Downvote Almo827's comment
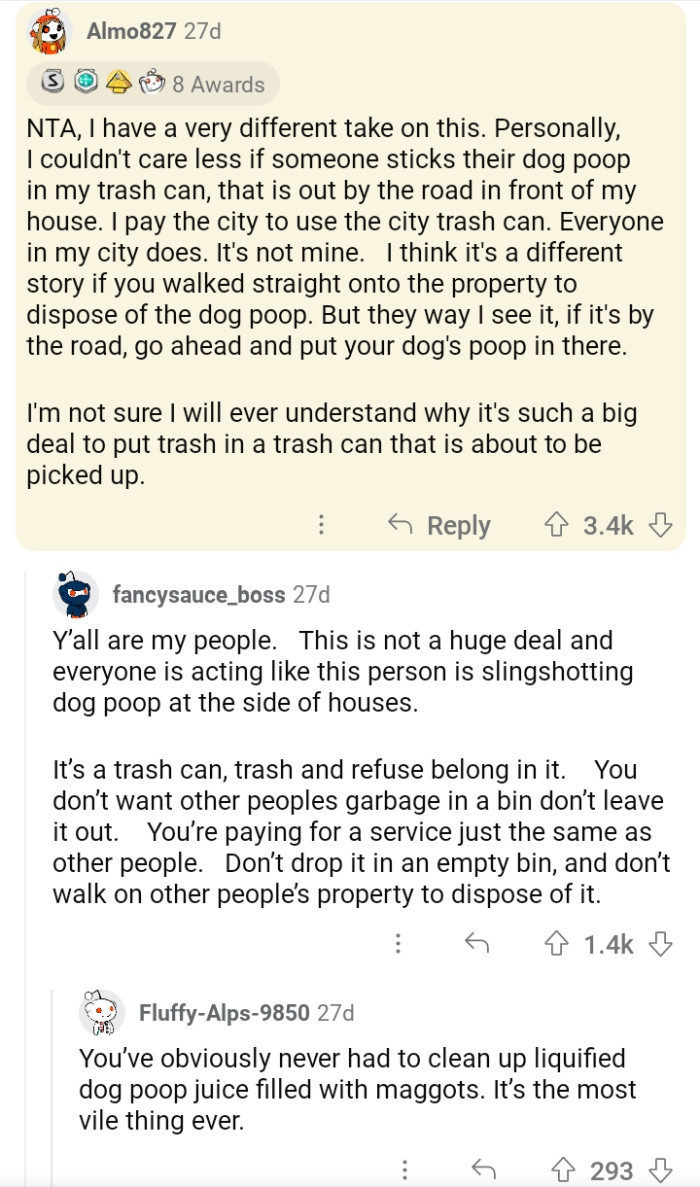Image resolution: width=700 pixels, height=1187 pixels. coord(661,525)
